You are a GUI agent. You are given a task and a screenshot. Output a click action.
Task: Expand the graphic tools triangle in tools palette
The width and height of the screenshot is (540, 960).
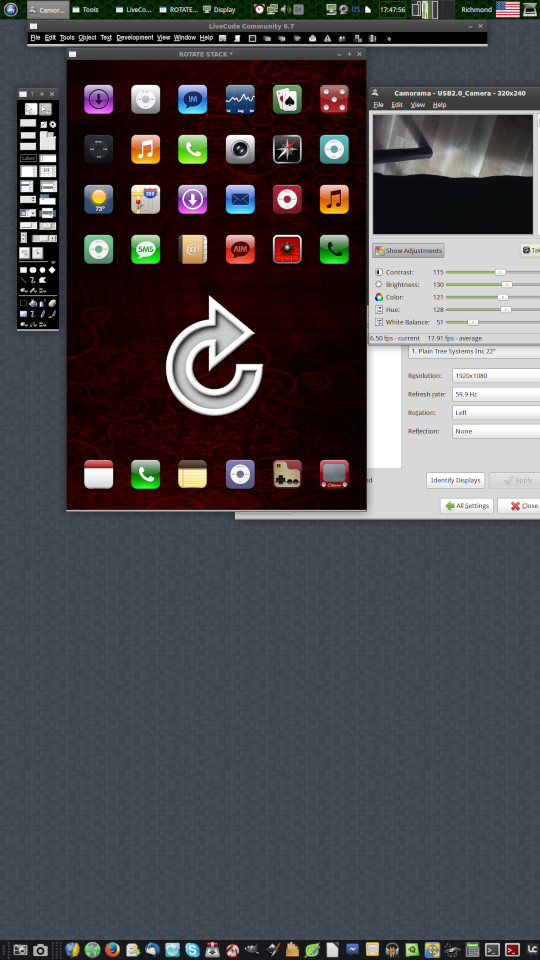point(53,262)
